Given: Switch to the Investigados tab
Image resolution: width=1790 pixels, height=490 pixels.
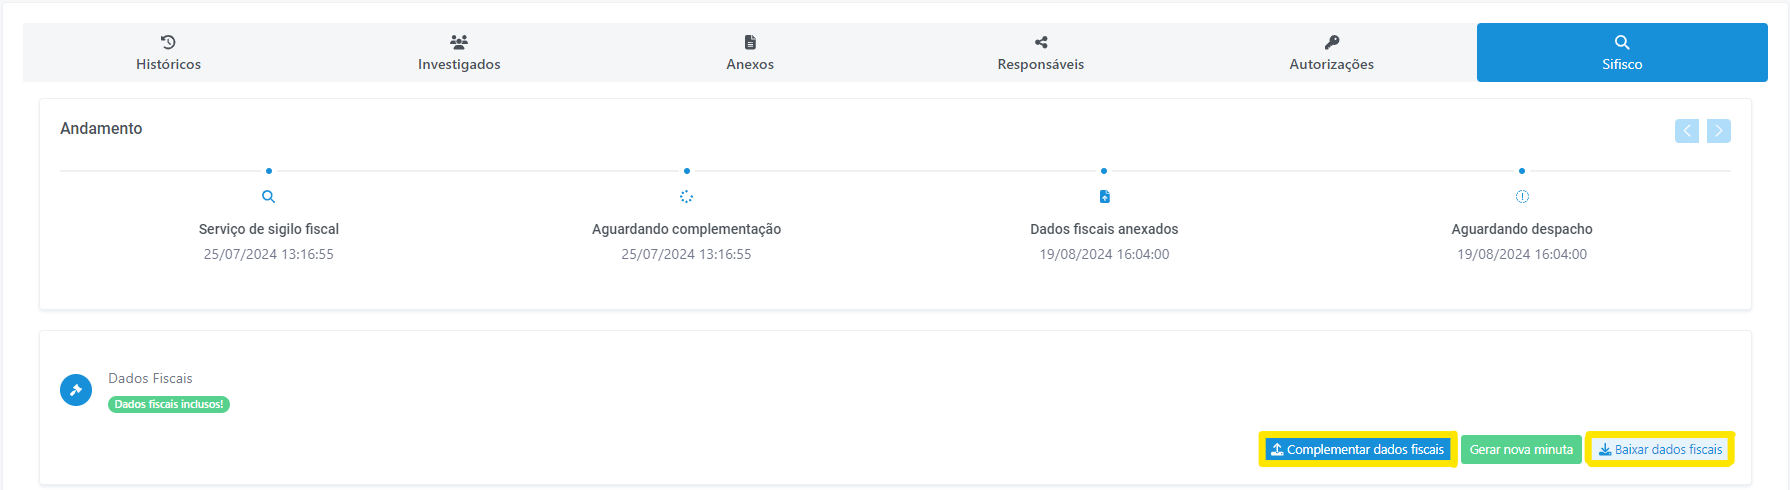Looking at the screenshot, I should click(459, 53).
